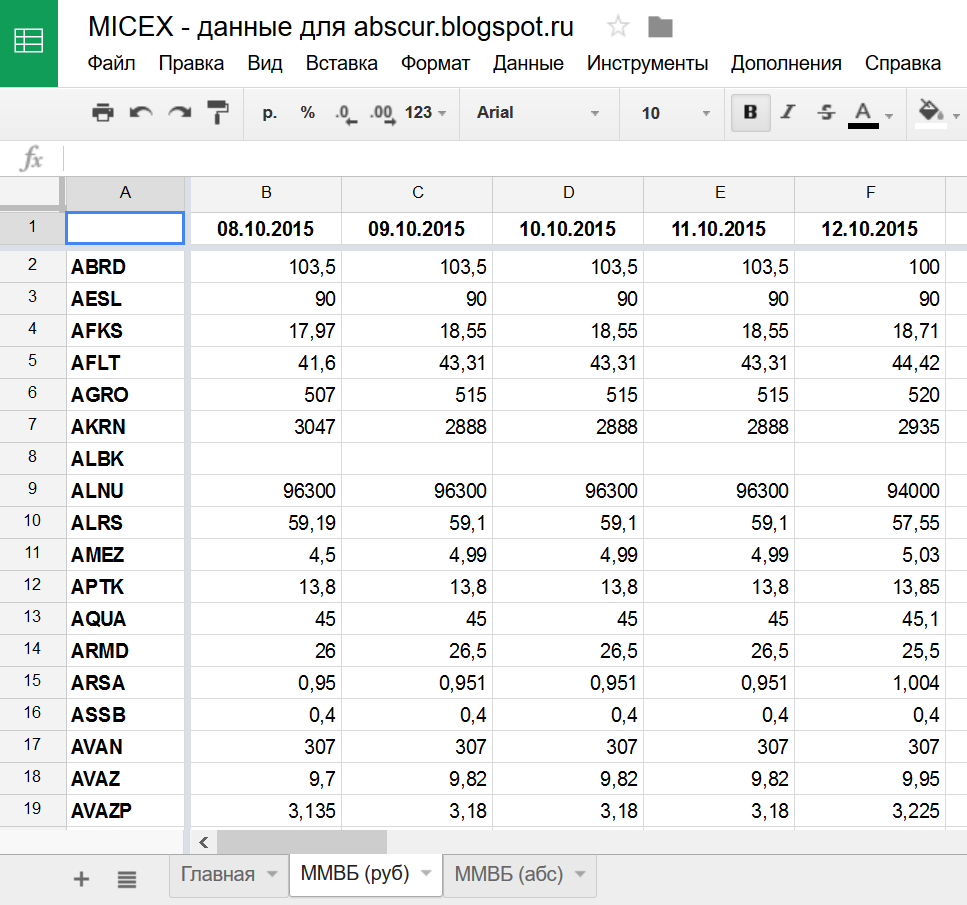Viewport: 967px width, 905px height.
Task: Open the Справка menu
Action: tap(903, 64)
